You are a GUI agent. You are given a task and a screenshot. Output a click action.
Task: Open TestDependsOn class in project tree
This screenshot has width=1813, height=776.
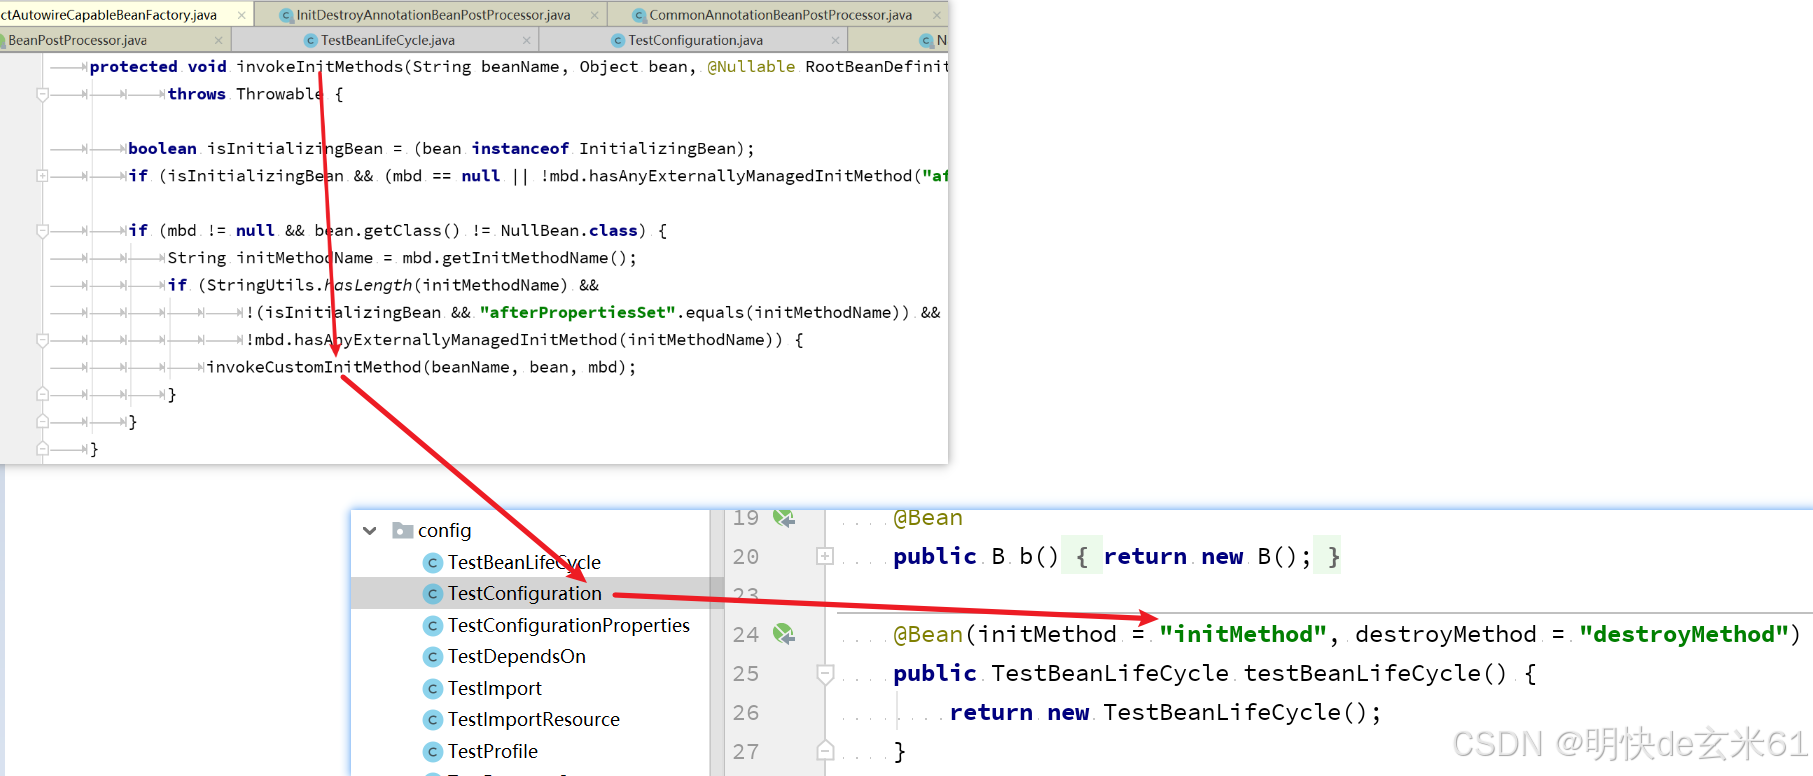tap(516, 656)
